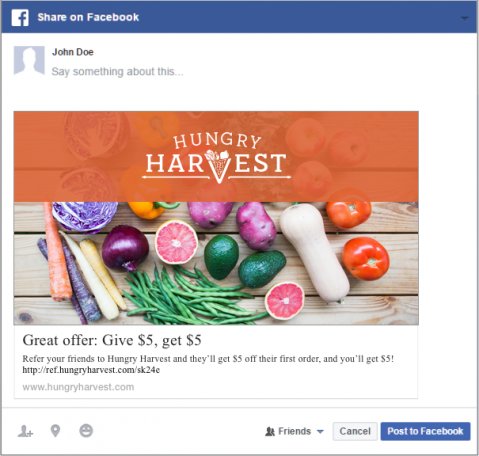Click the Facebook logo in the header
This screenshot has height=456, width=479.
pos(20,17)
